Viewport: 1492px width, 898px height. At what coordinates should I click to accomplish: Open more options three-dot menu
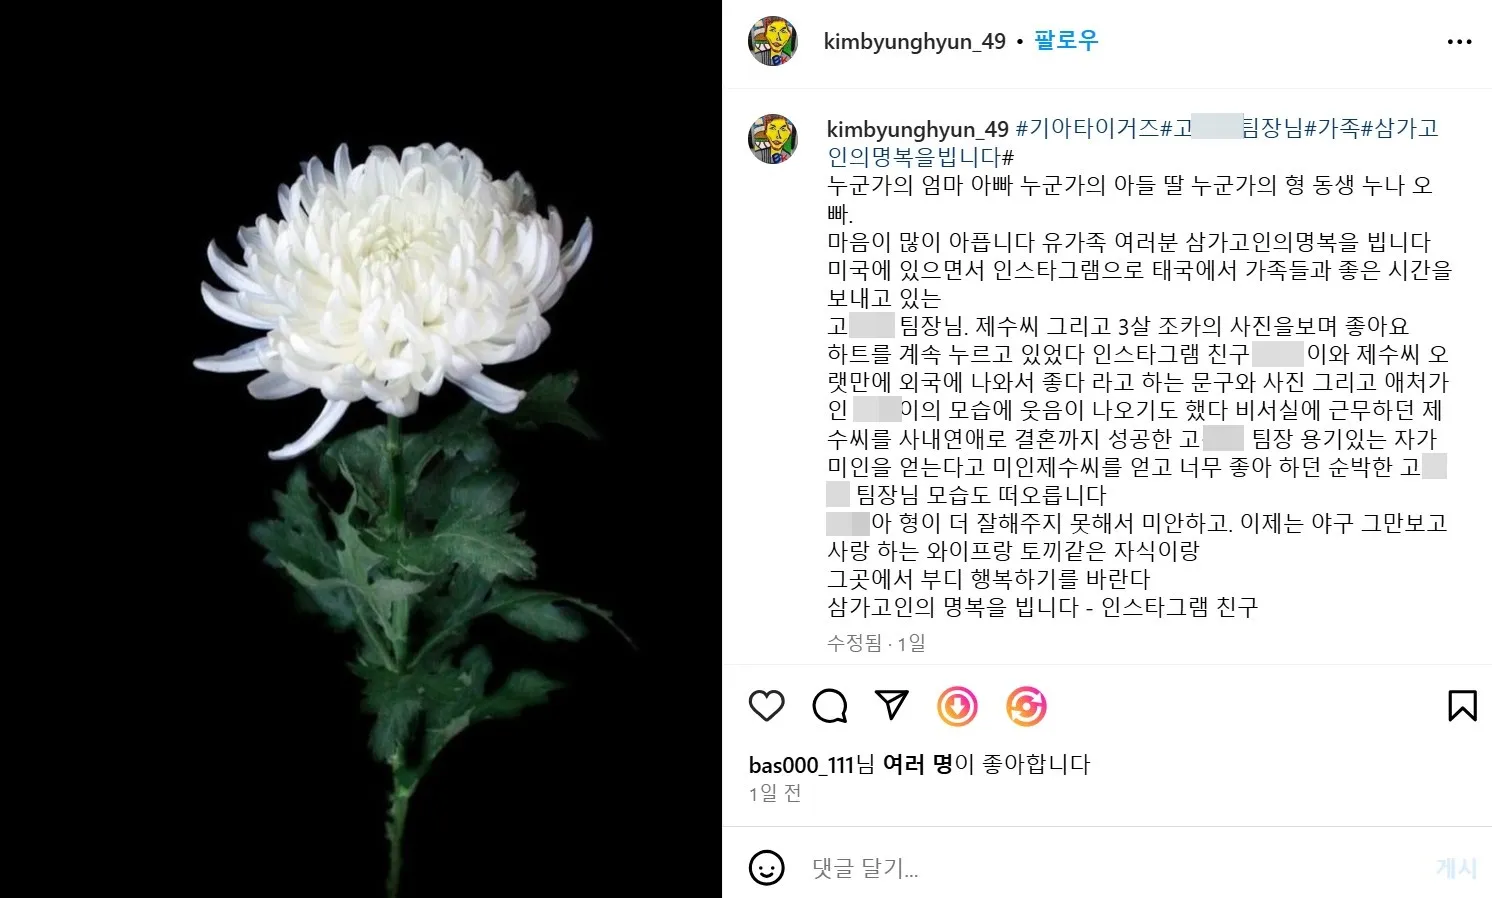point(1459,42)
